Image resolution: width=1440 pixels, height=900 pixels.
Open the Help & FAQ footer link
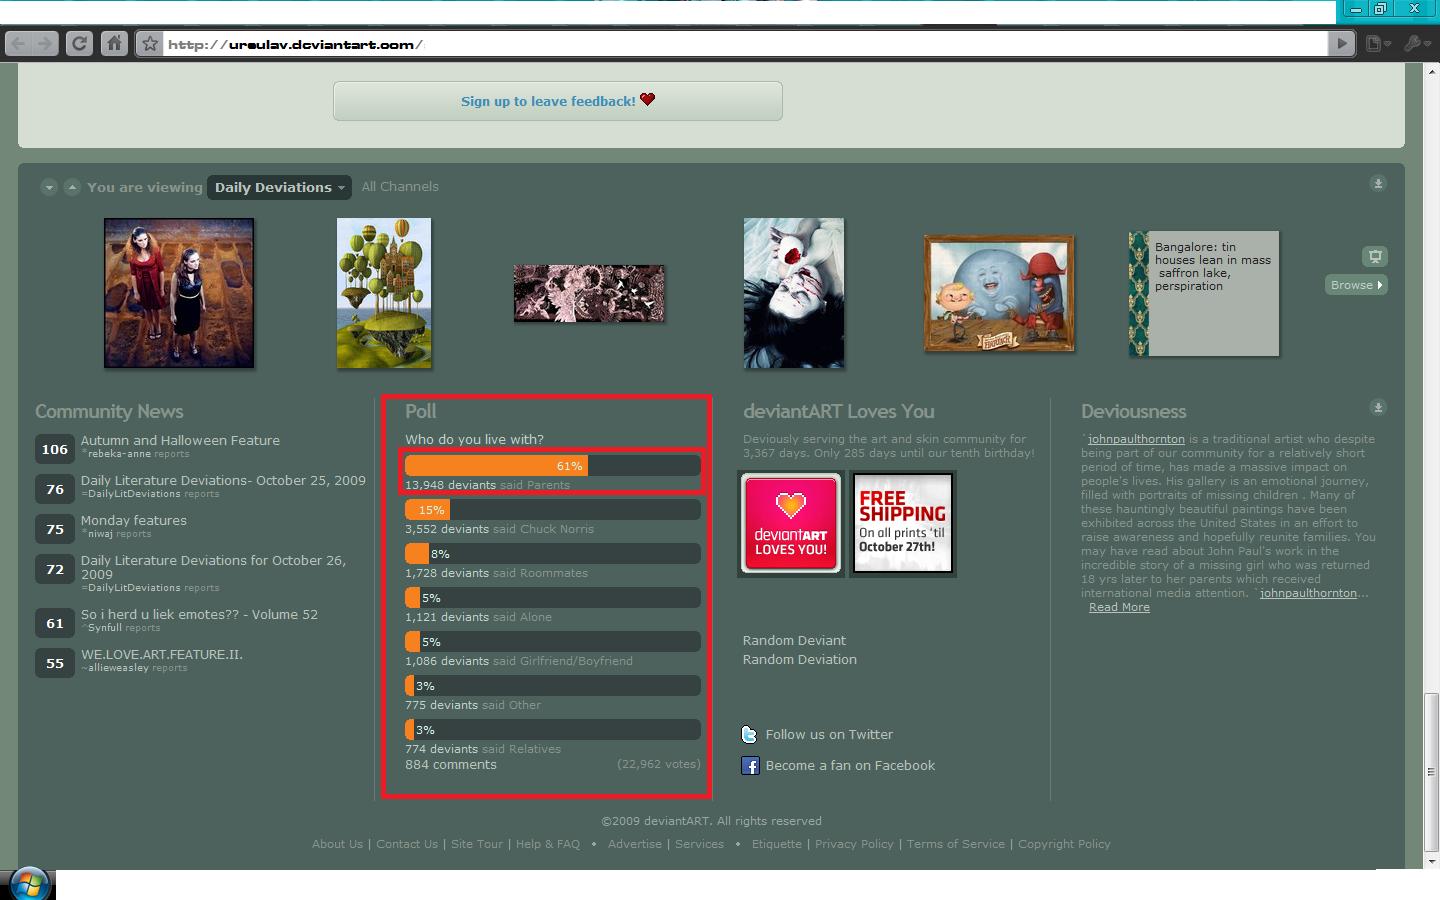click(547, 844)
